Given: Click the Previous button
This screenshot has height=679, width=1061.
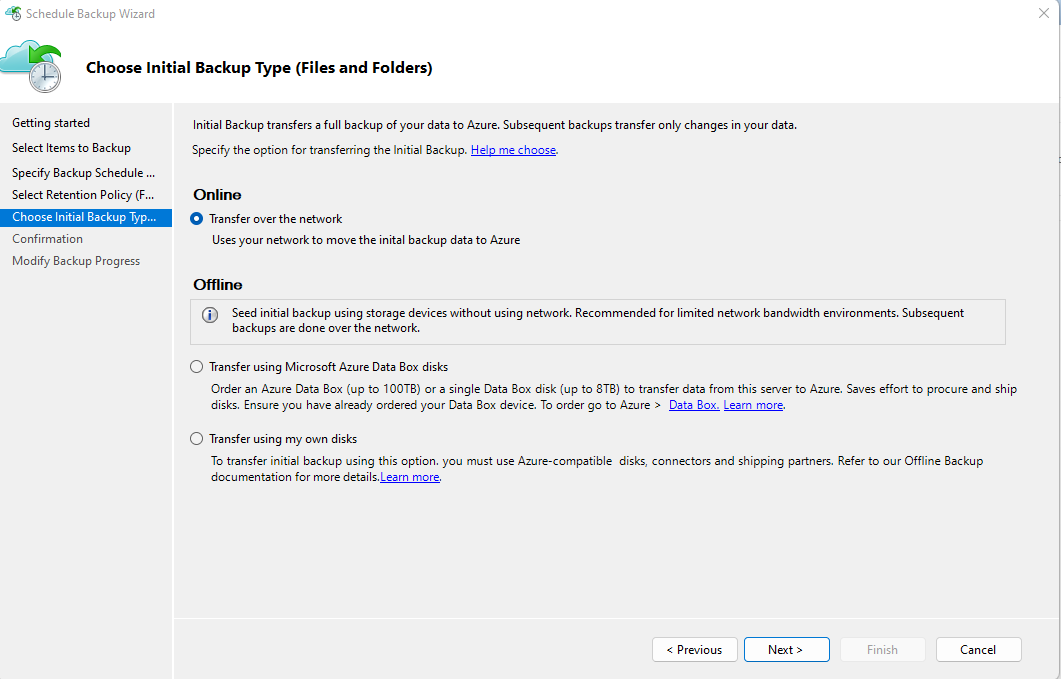Looking at the screenshot, I should (x=694, y=649).
